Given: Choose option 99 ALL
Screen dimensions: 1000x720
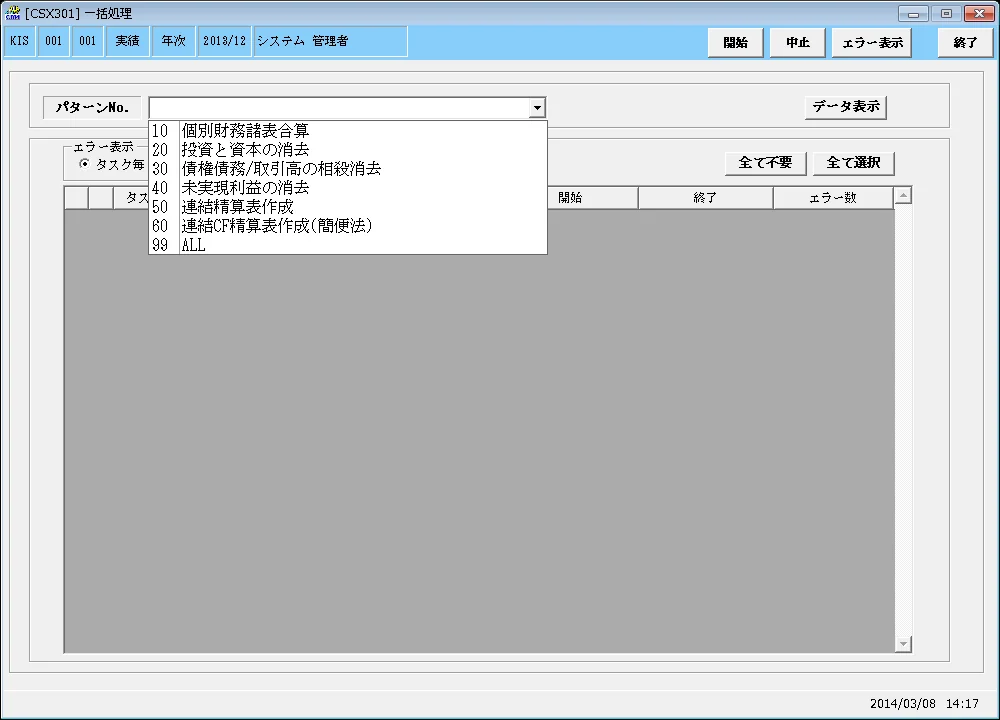Looking at the screenshot, I should [x=348, y=245].
